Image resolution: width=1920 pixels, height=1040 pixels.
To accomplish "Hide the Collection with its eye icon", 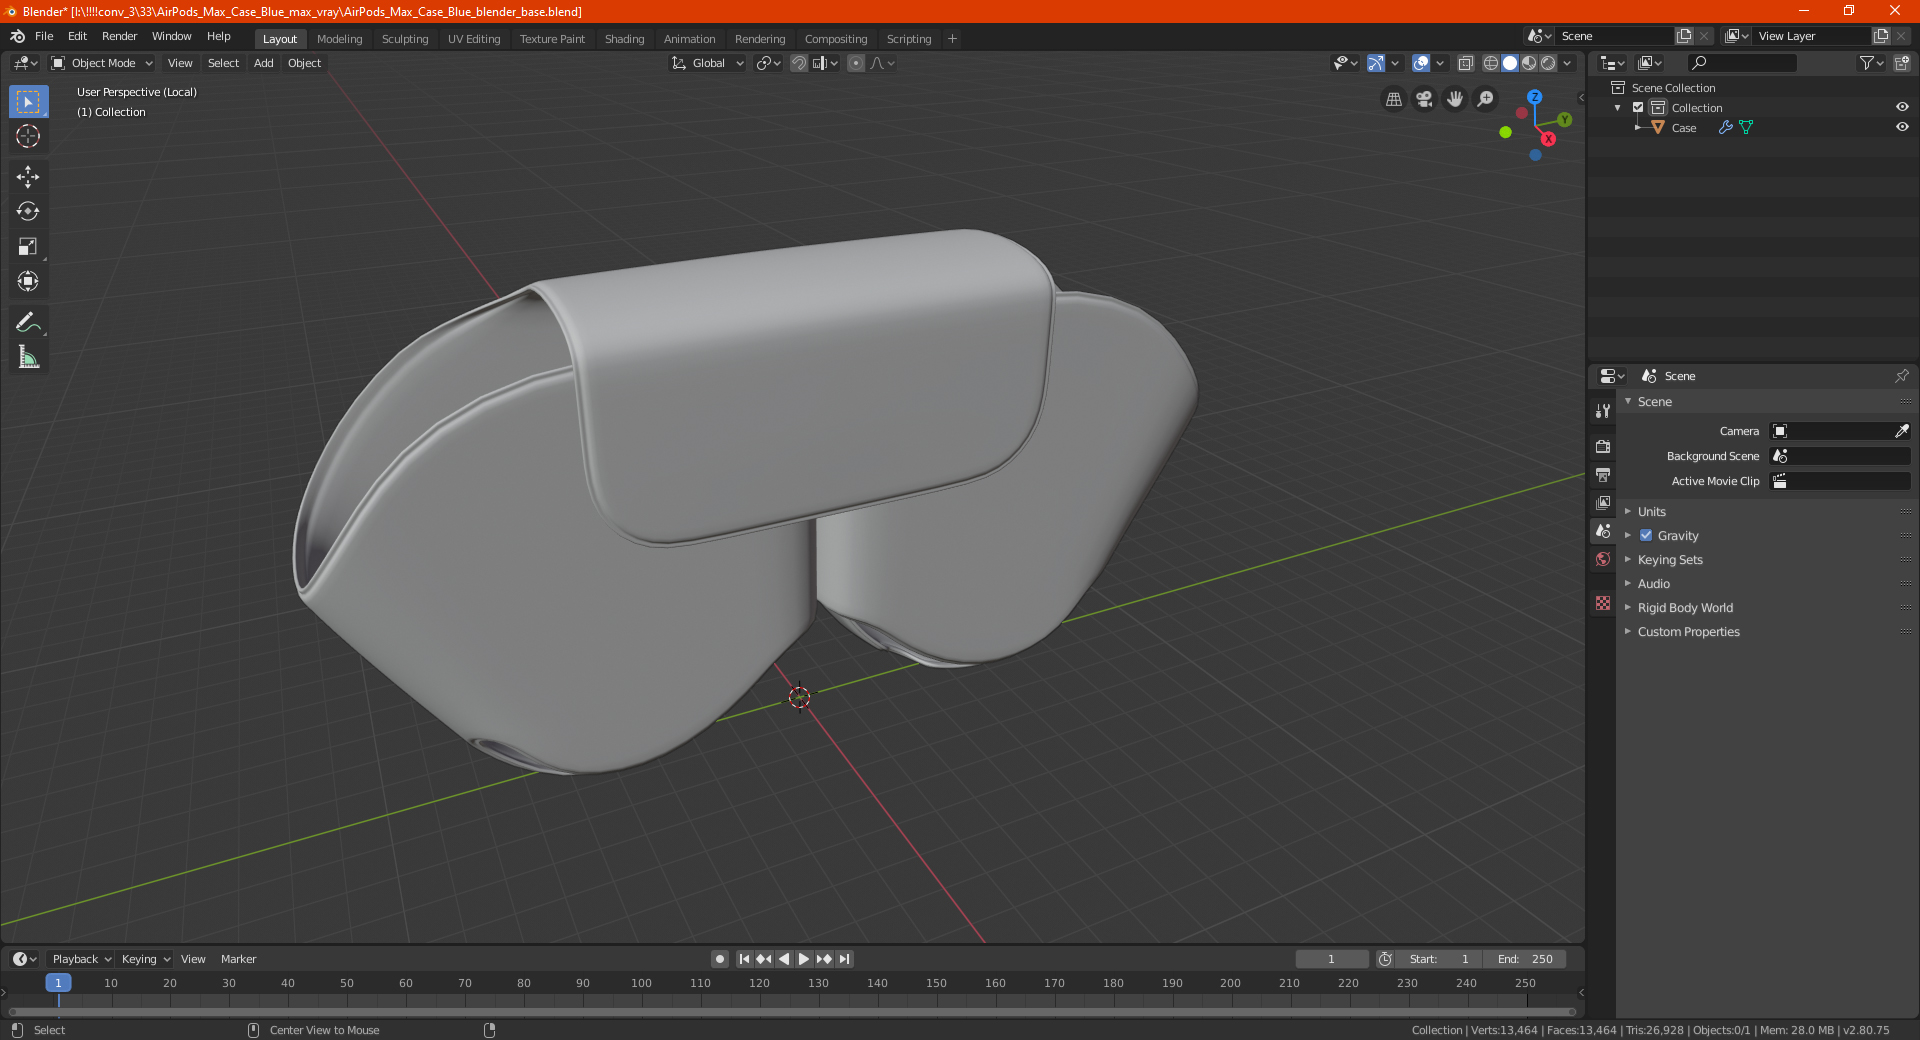I will 1902,107.
